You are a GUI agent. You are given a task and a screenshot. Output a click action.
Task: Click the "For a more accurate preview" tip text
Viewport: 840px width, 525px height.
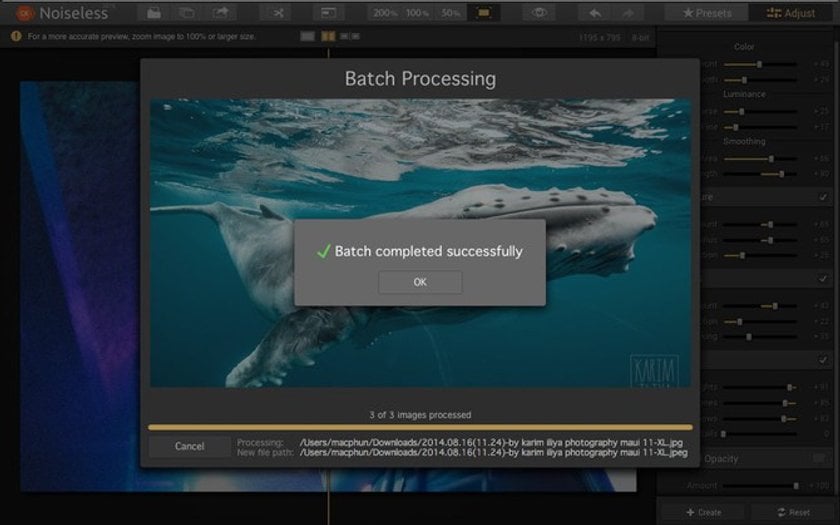[x=141, y=36]
